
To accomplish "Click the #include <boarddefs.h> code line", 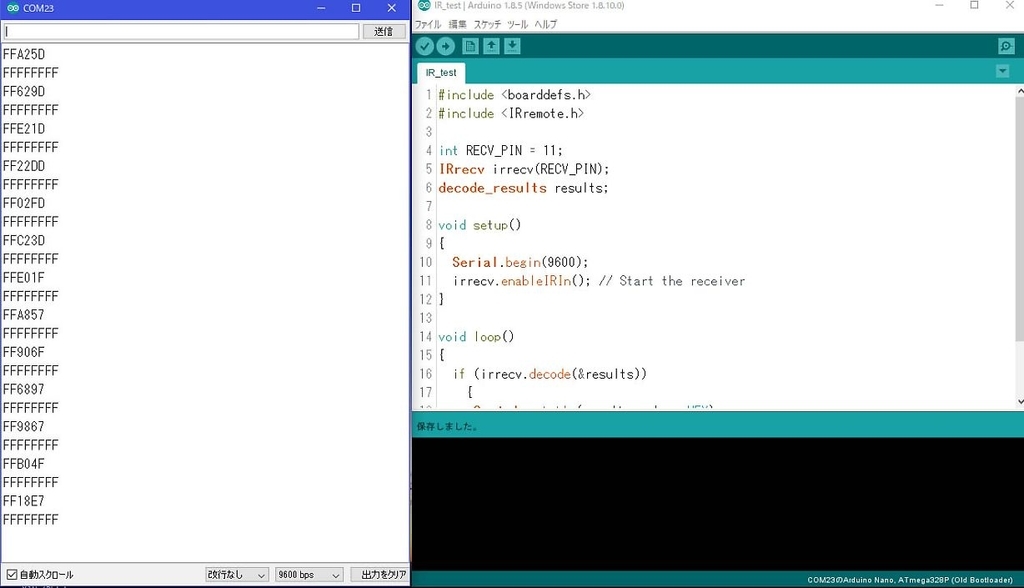I will [515, 95].
